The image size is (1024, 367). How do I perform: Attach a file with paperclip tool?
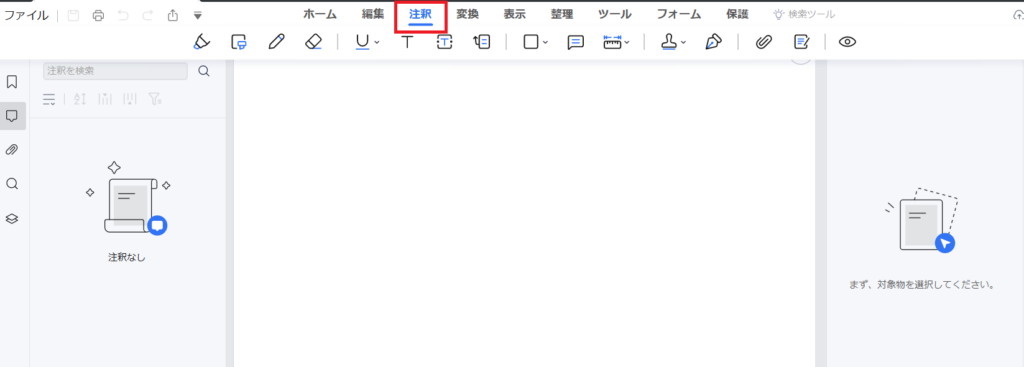763,42
